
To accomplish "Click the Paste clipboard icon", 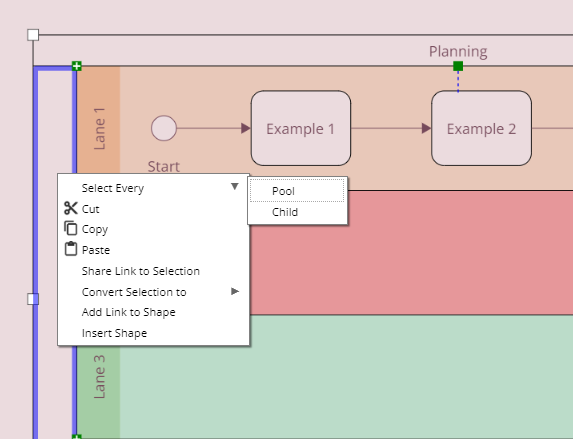I will pyautogui.click(x=71, y=249).
